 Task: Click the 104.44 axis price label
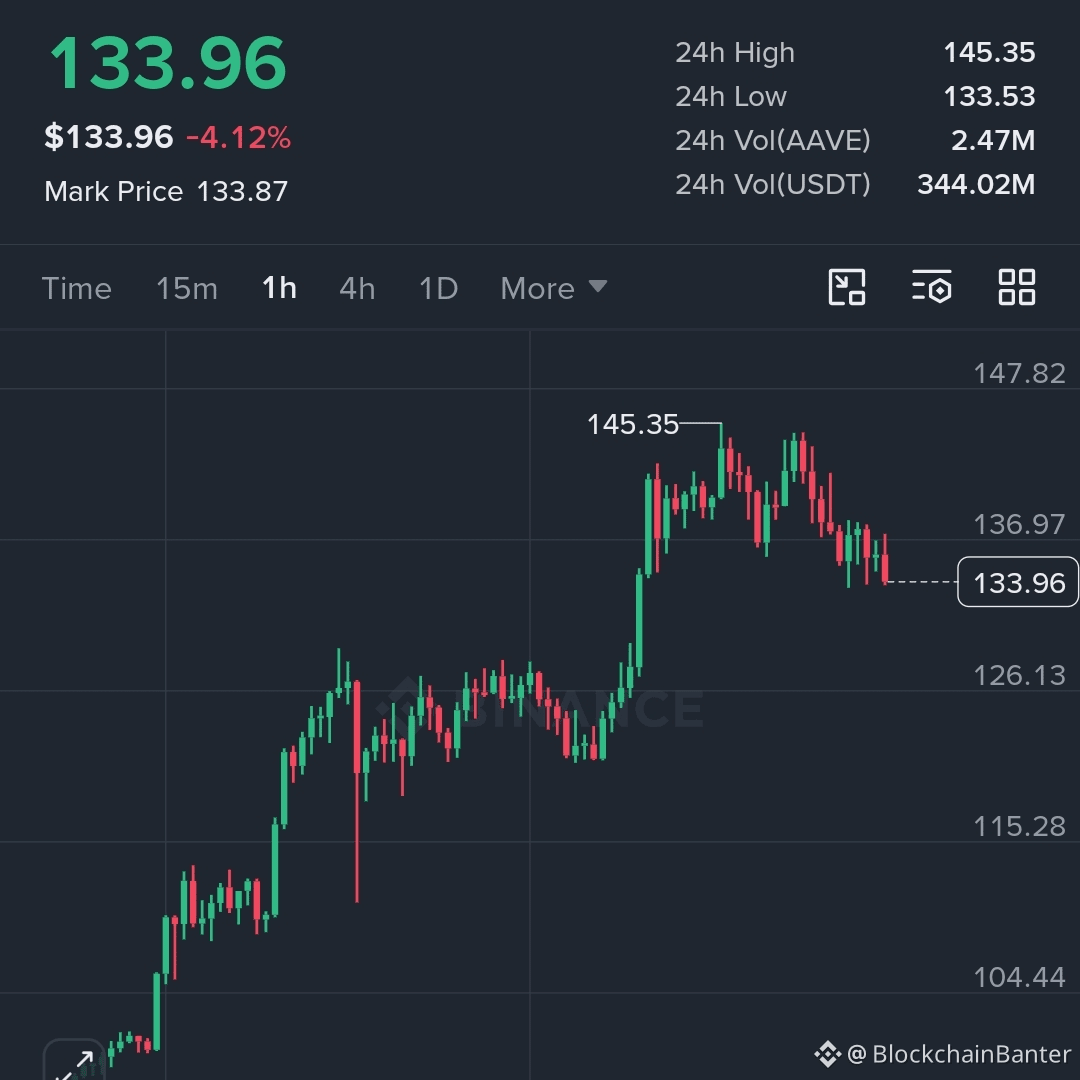click(x=1019, y=977)
